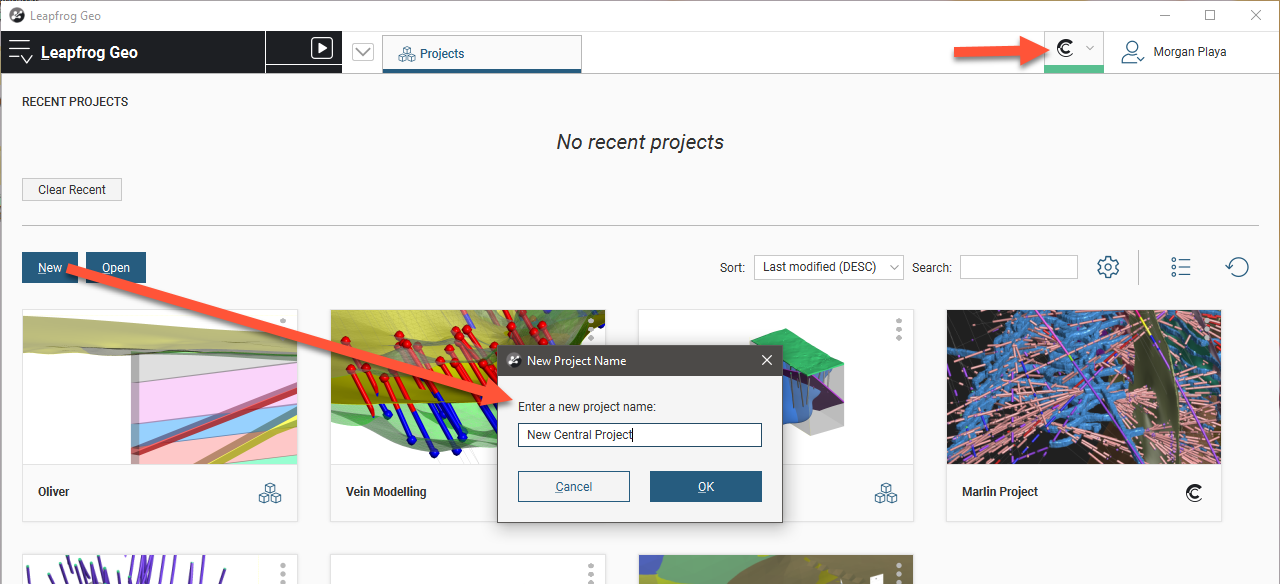Click the Open project button

tap(116, 267)
